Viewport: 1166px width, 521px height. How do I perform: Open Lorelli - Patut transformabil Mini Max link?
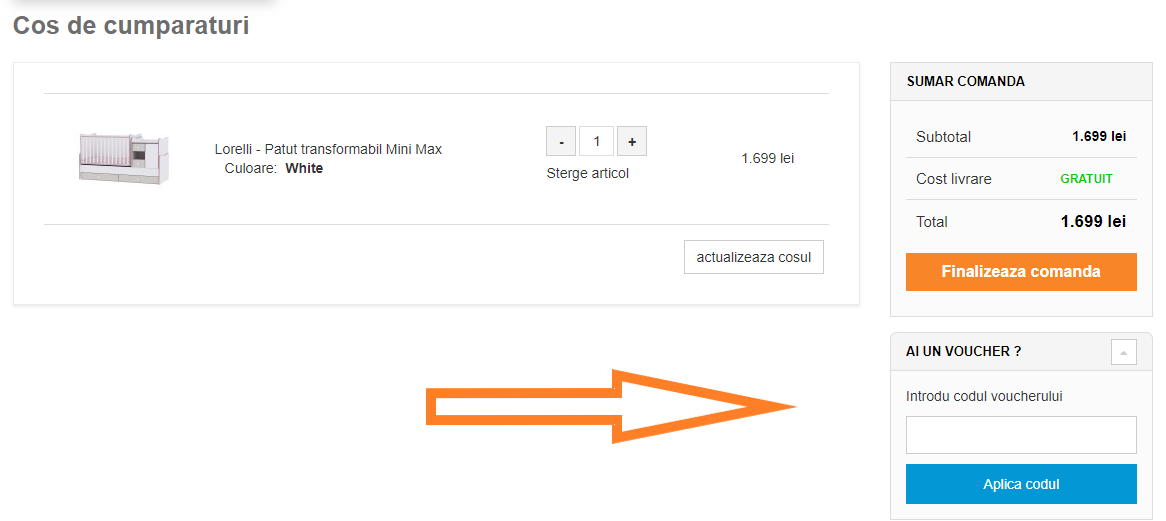[x=328, y=149]
